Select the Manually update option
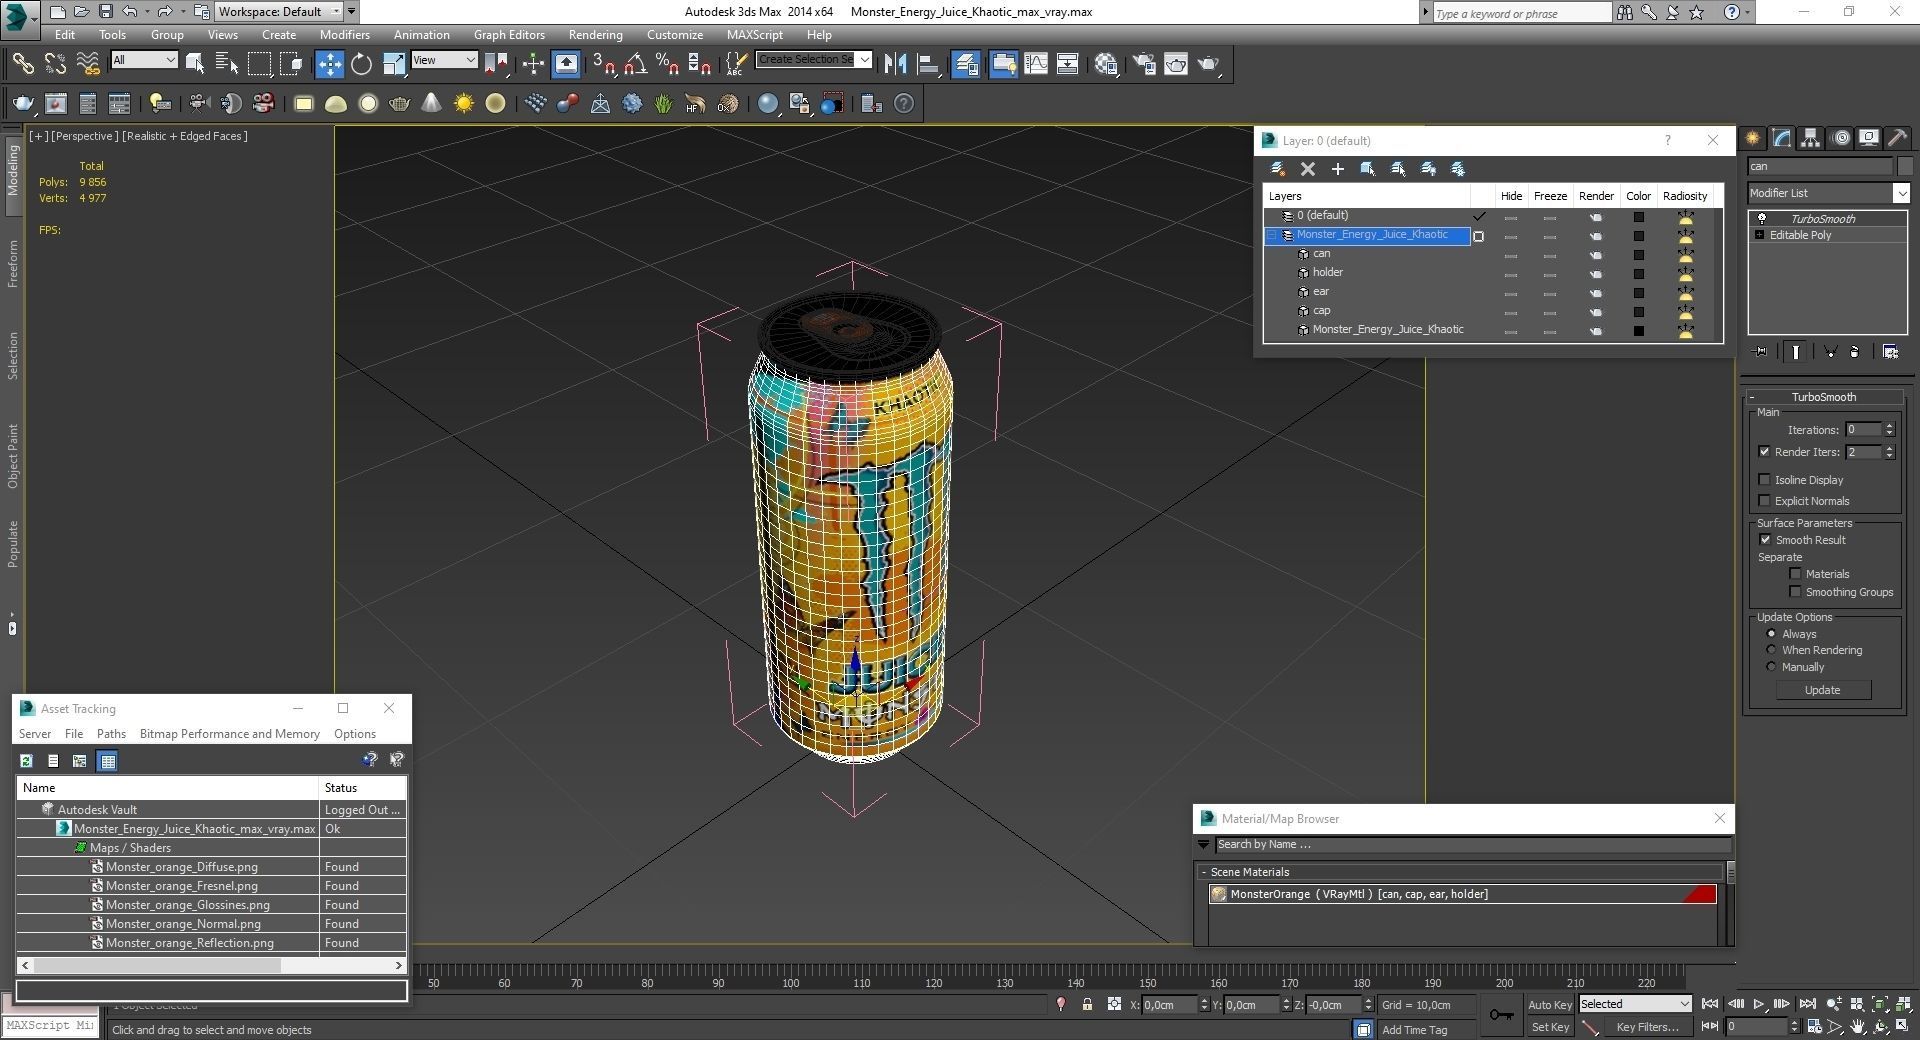 [x=1771, y=667]
